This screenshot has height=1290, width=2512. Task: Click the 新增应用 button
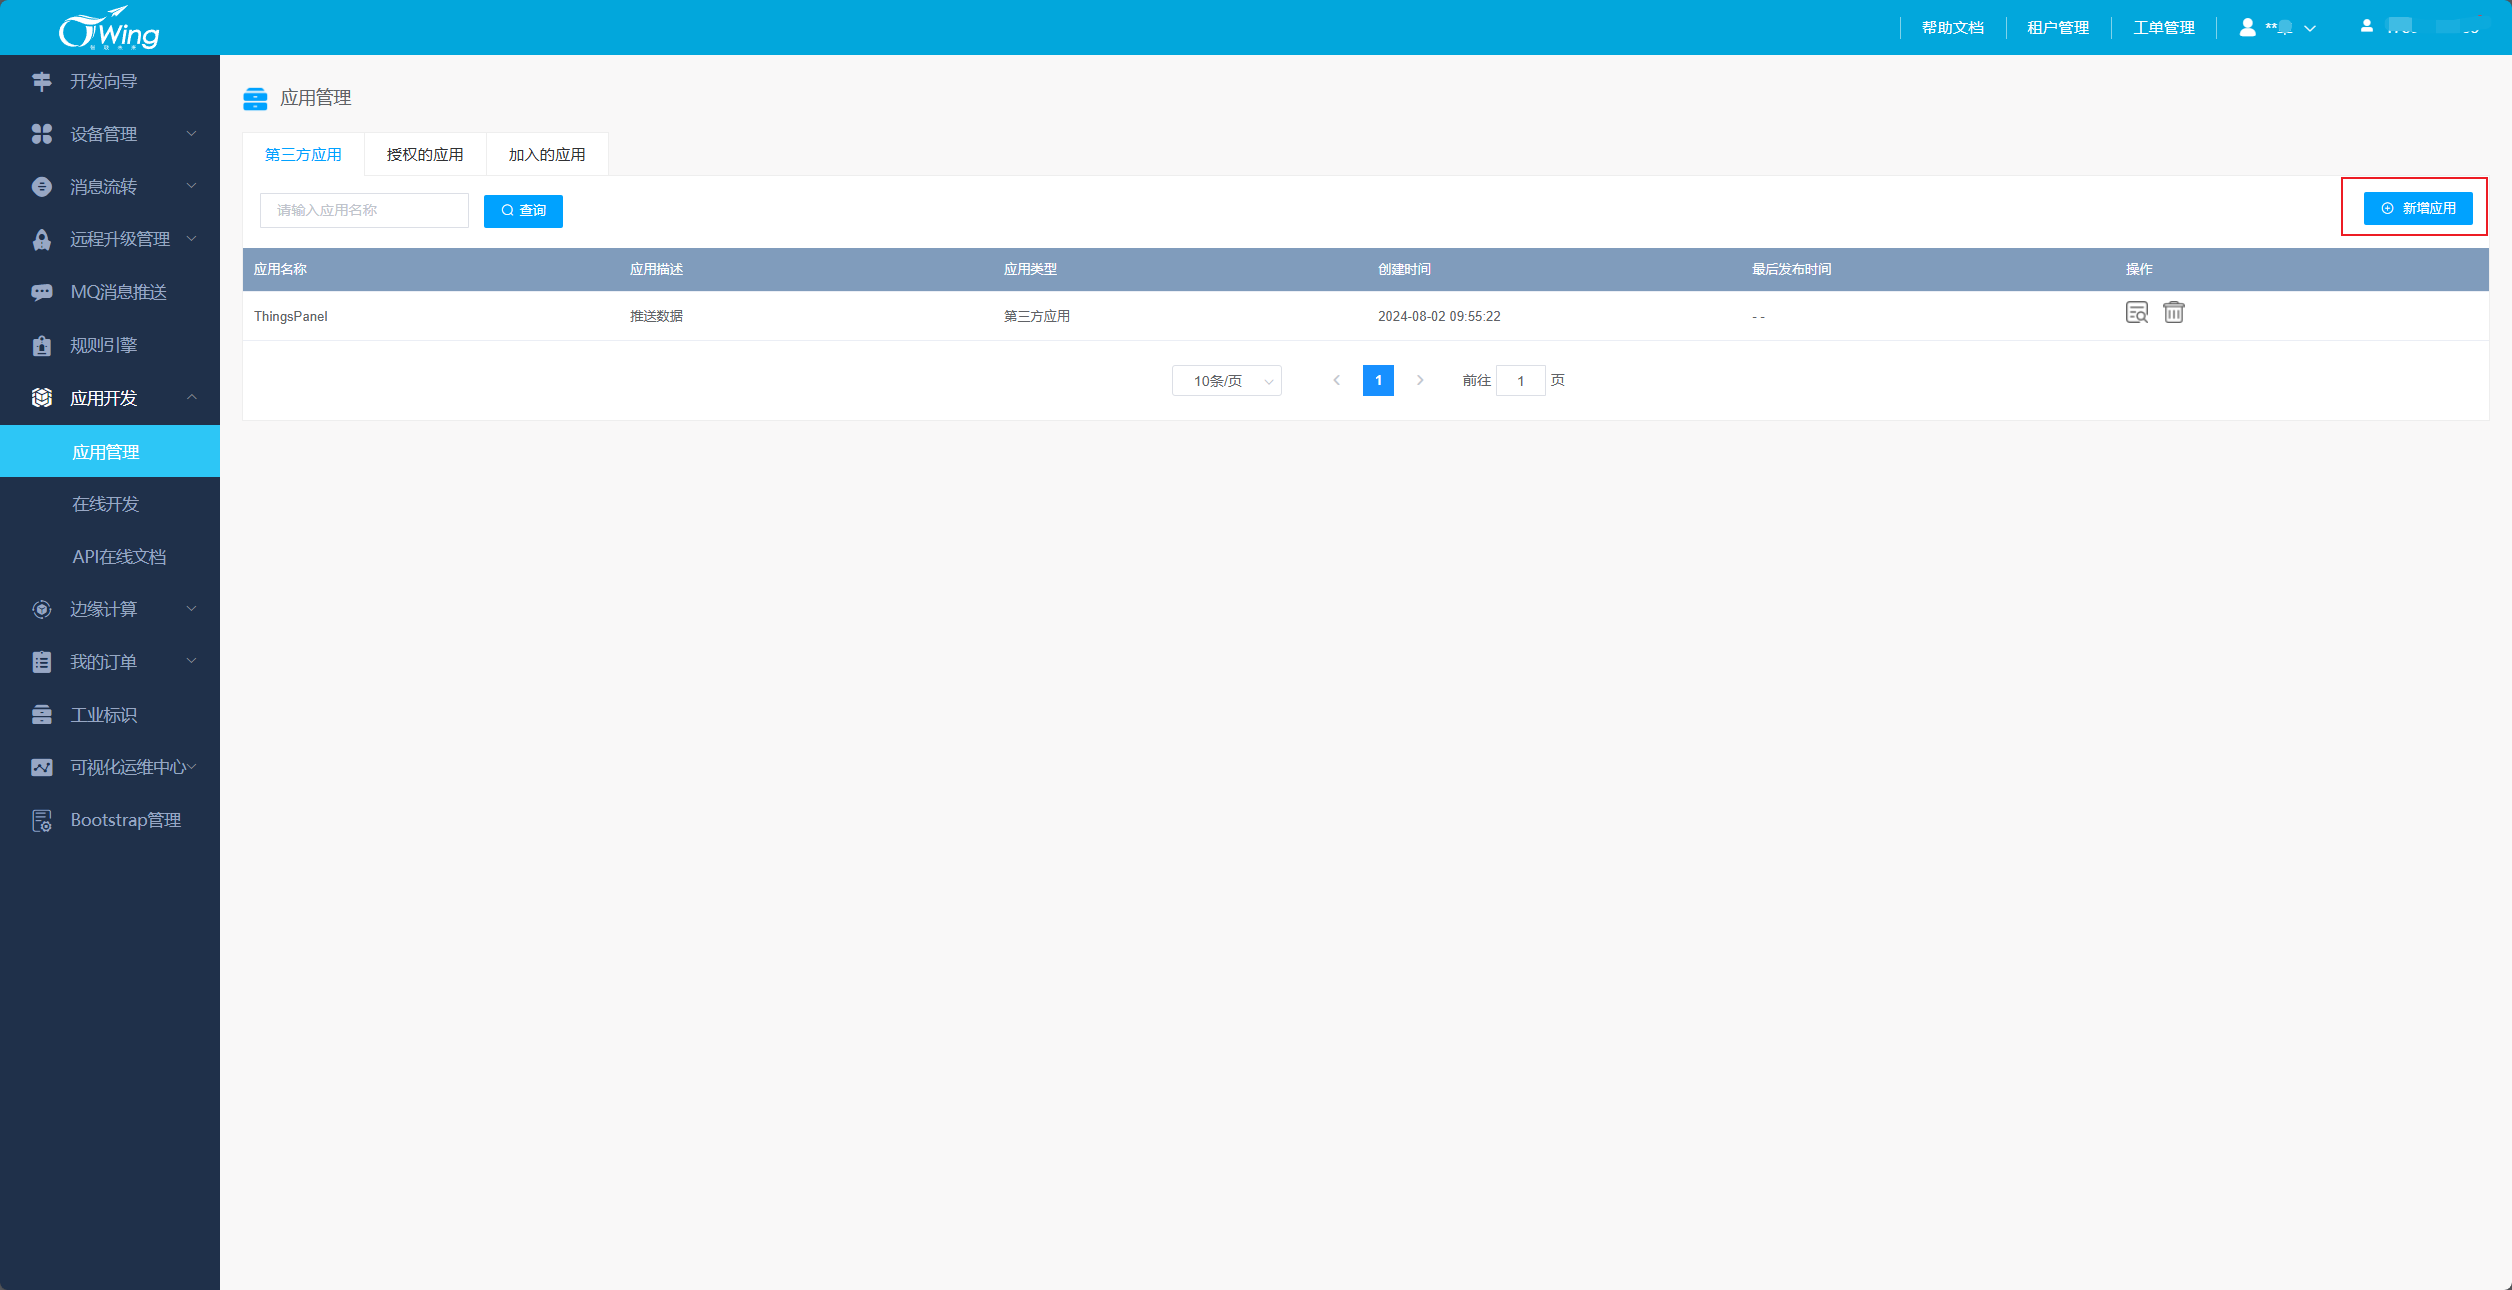pyautogui.click(x=2417, y=208)
